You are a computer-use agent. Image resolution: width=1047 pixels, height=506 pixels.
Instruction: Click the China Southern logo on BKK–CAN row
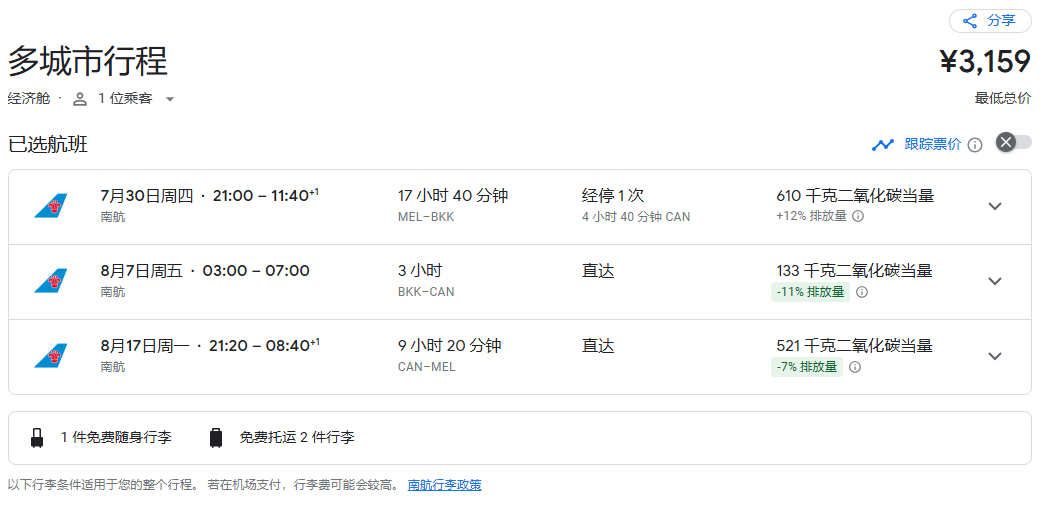coord(51,280)
